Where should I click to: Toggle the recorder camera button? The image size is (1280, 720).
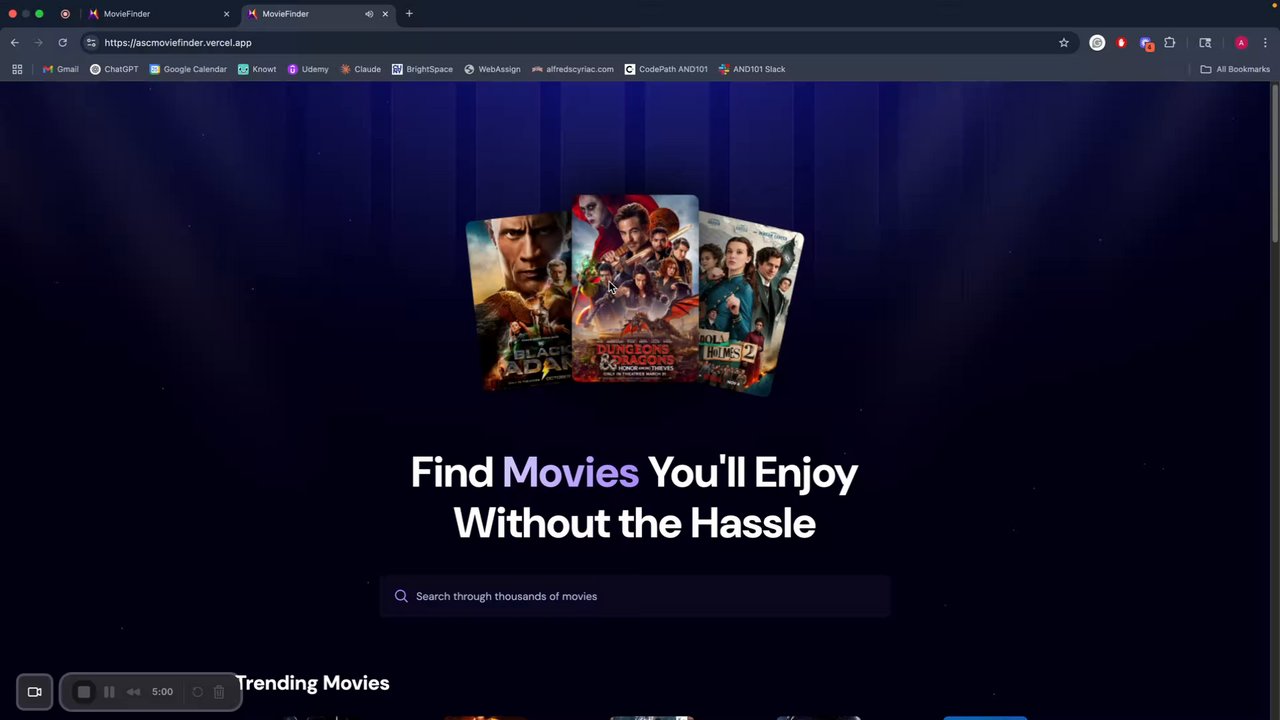(x=34, y=692)
